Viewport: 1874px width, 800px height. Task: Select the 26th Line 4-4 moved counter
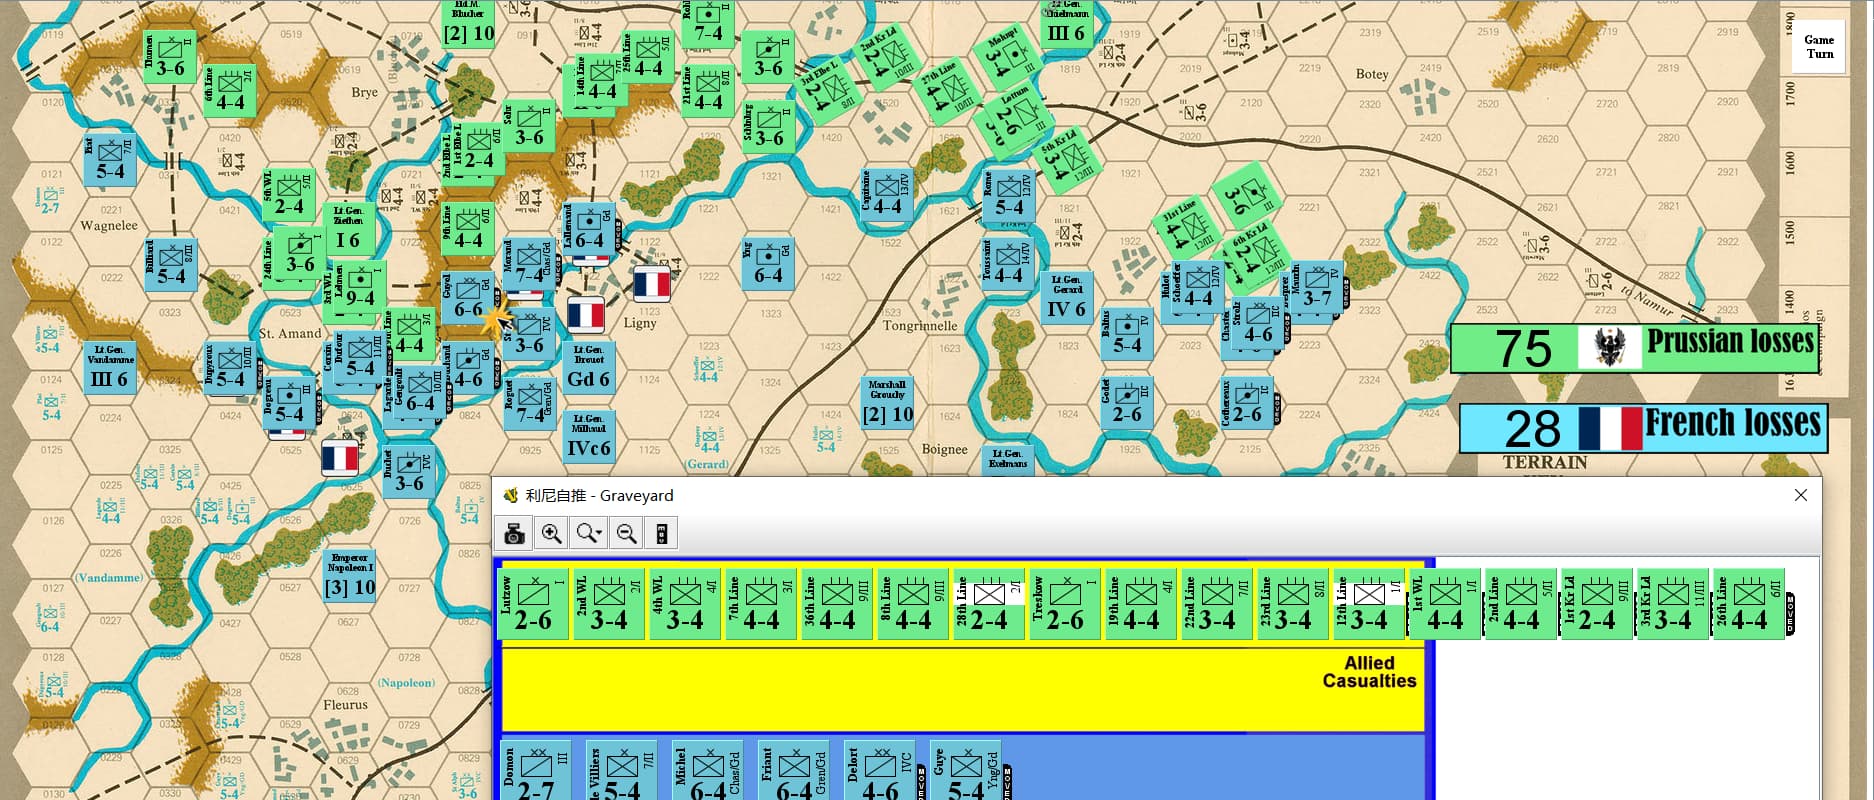point(1749,604)
